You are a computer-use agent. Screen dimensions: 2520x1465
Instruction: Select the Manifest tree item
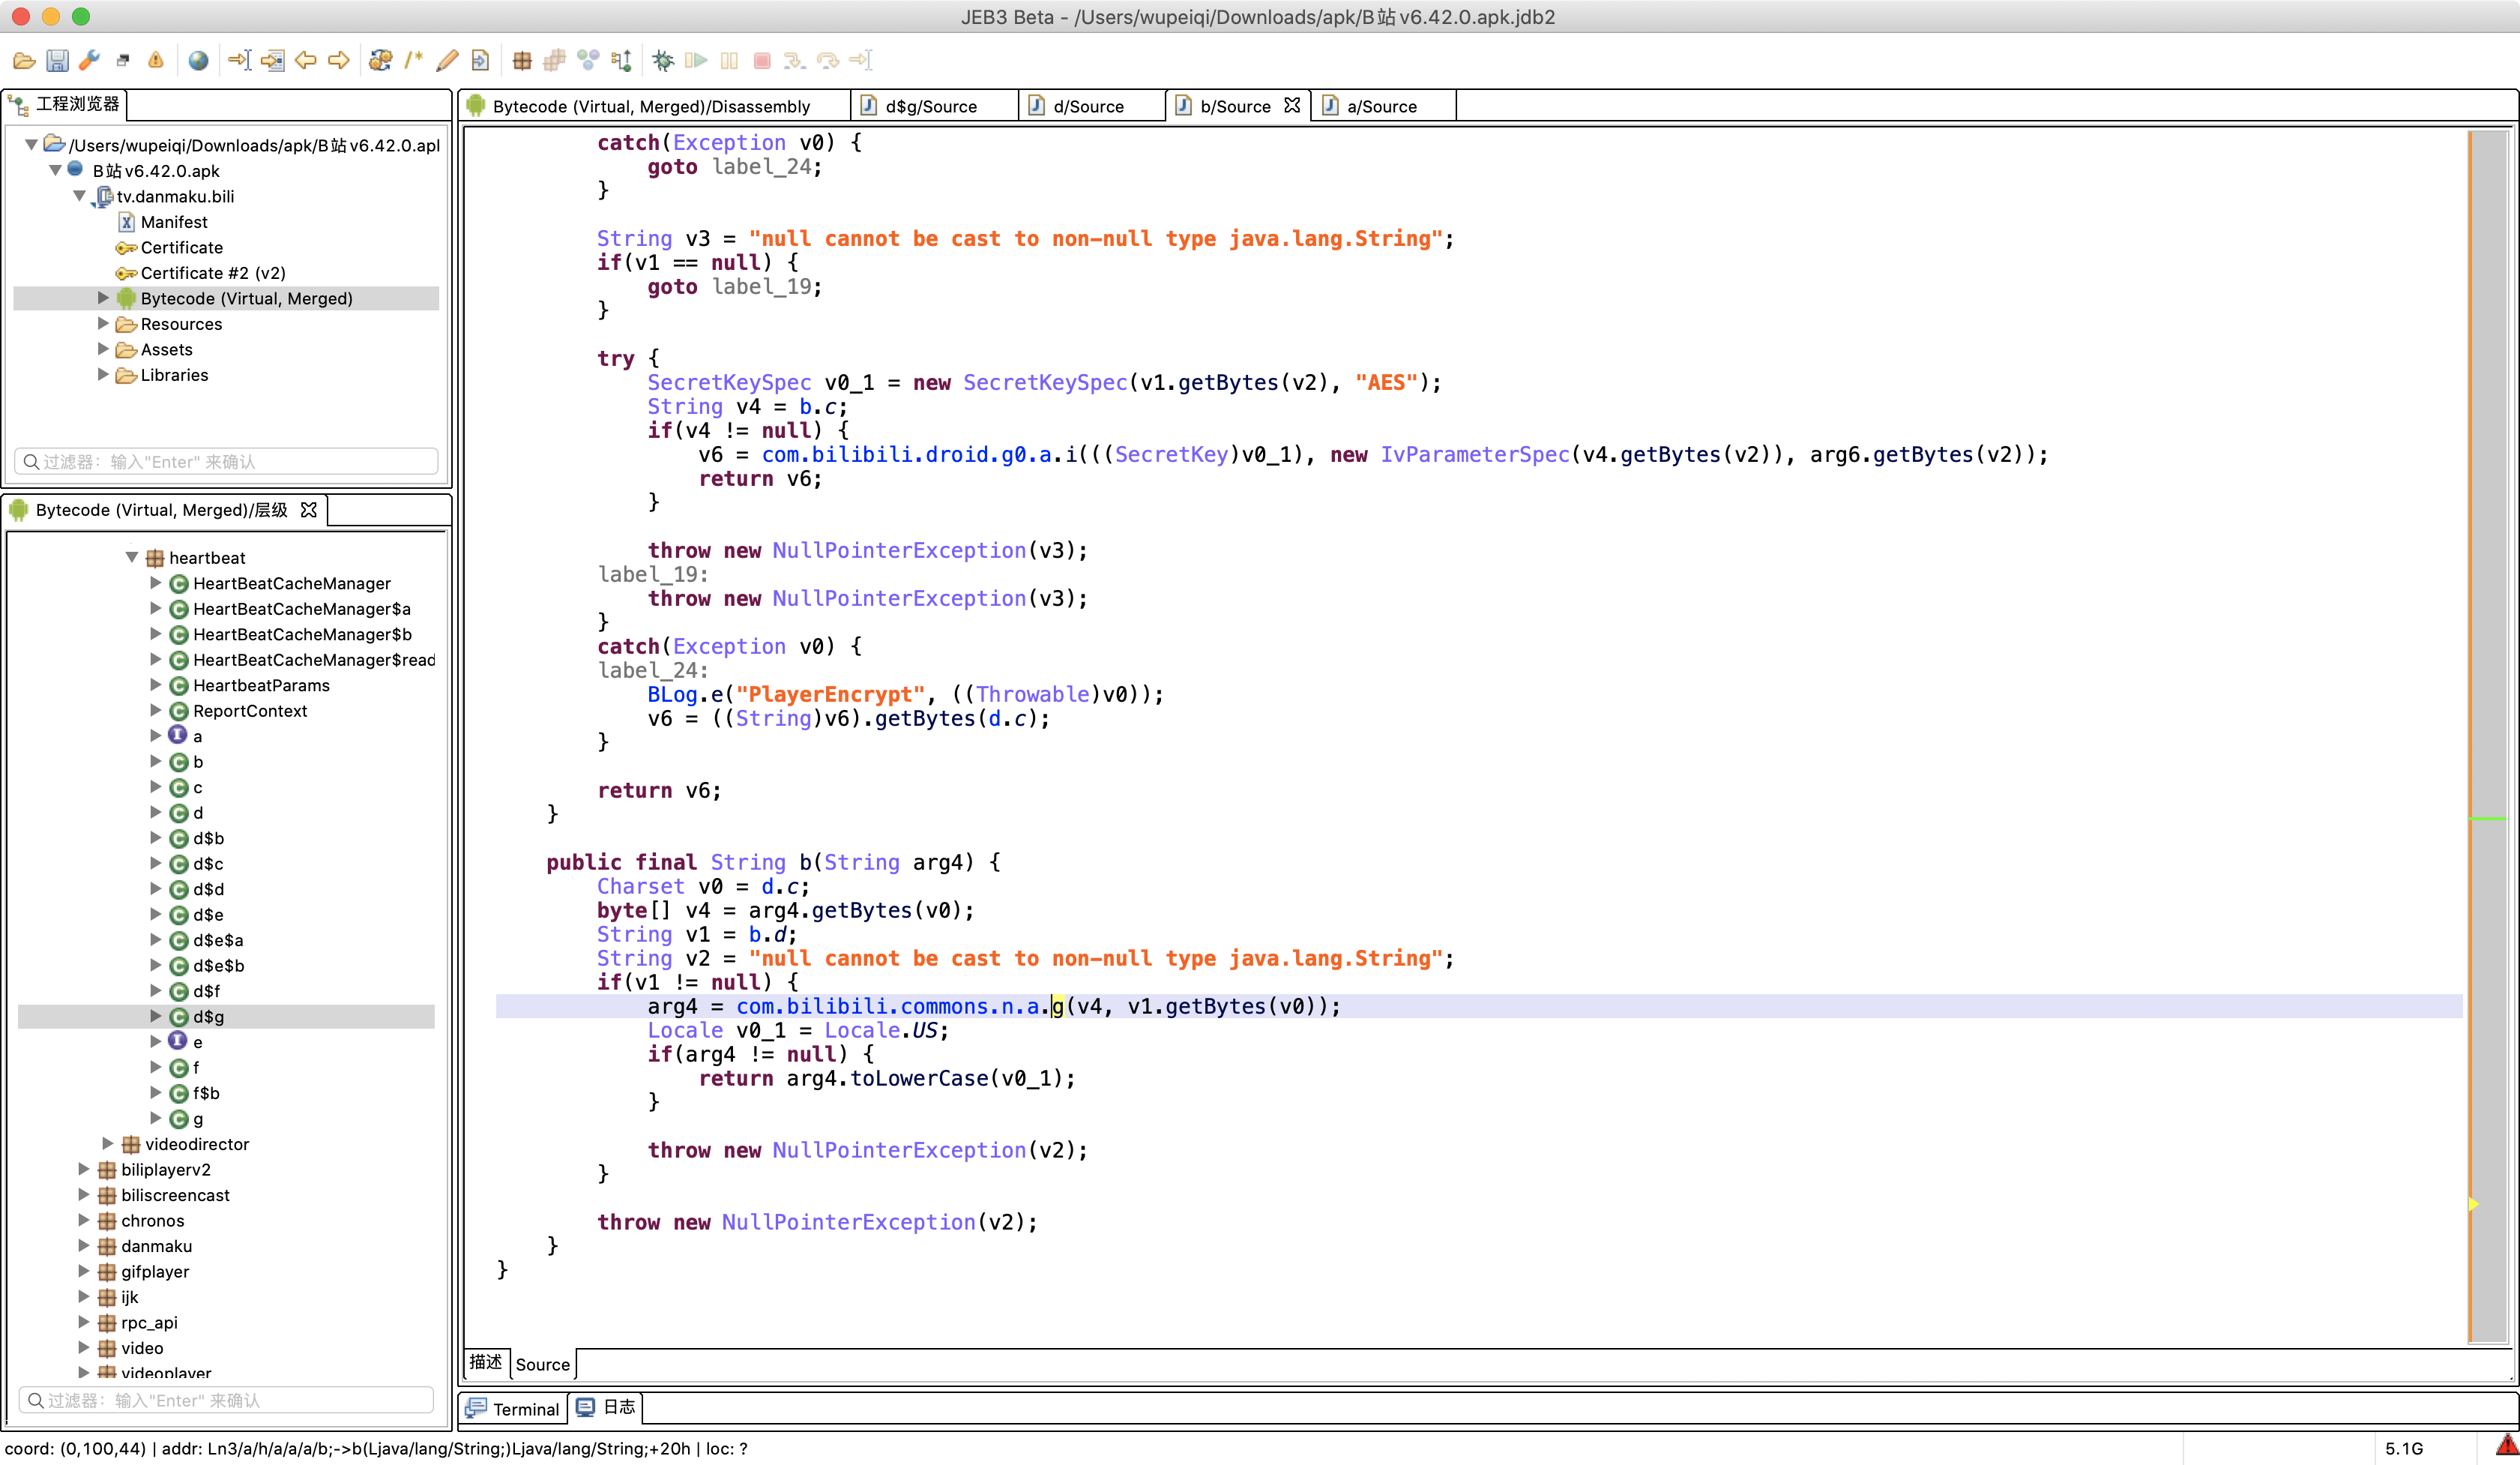pyautogui.click(x=174, y=222)
